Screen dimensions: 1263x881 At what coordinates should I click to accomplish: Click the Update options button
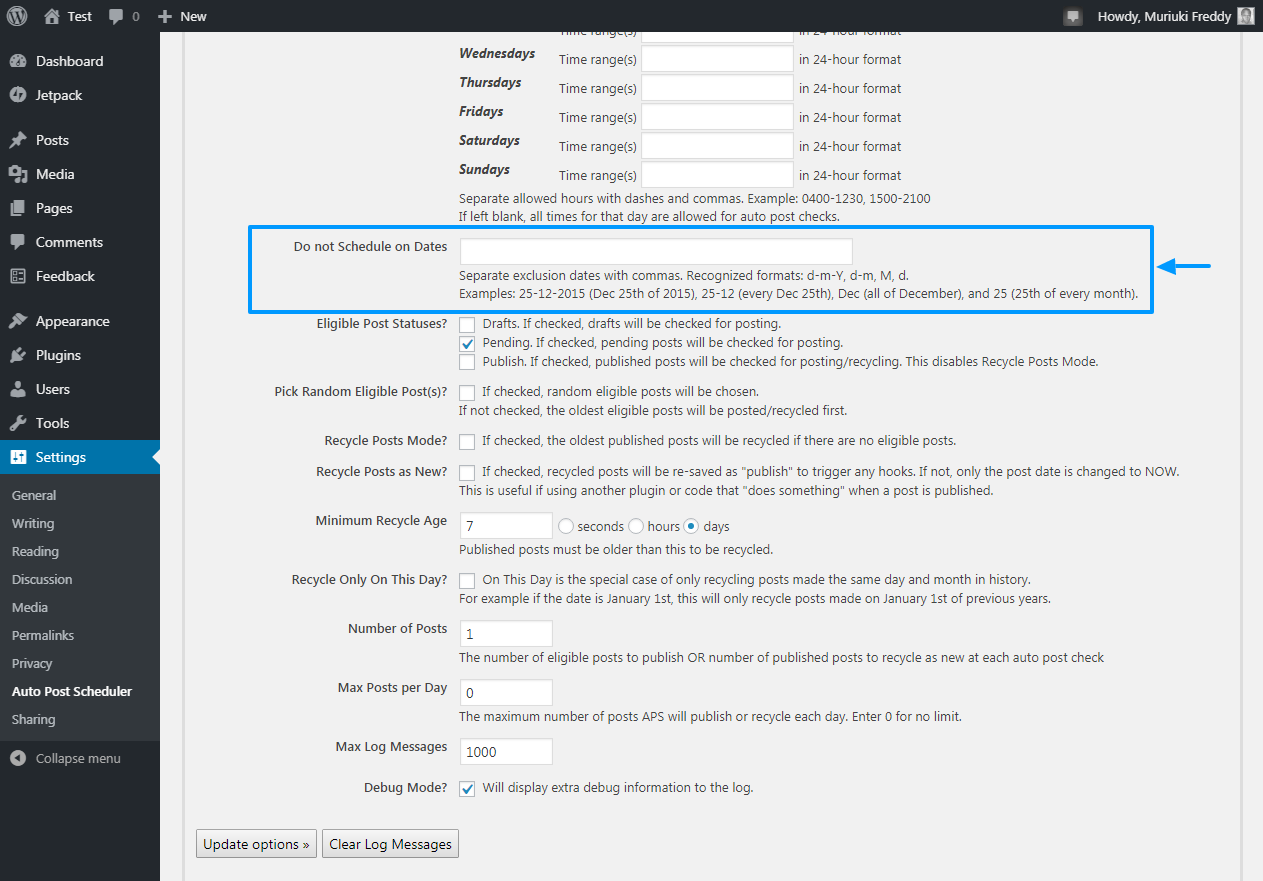point(257,844)
